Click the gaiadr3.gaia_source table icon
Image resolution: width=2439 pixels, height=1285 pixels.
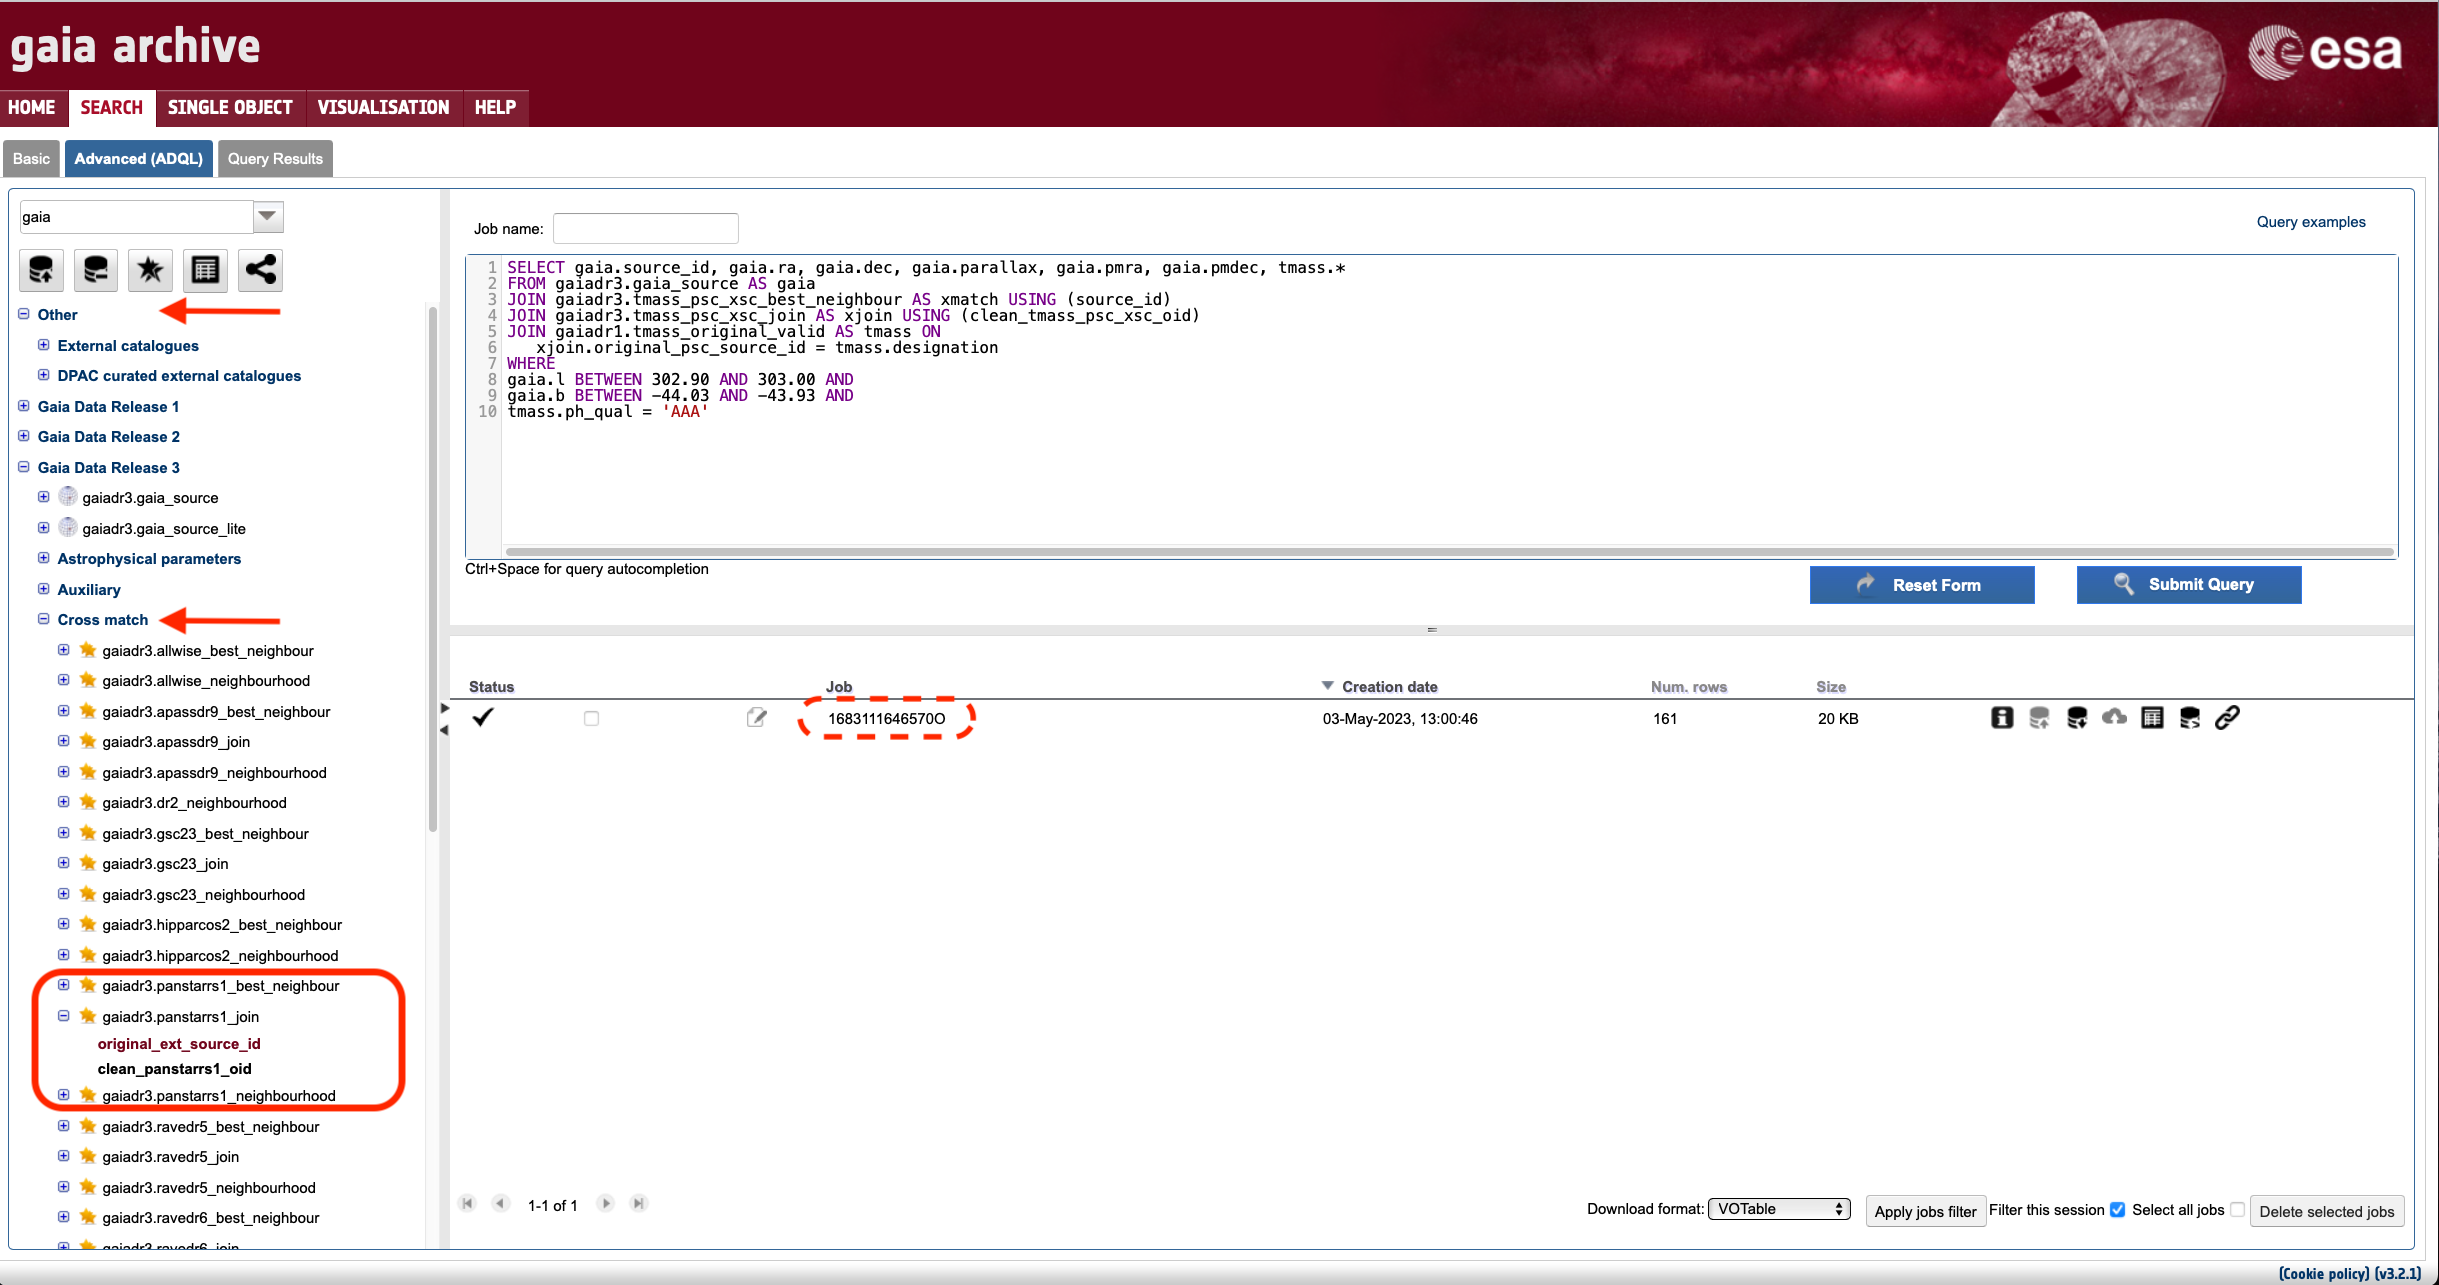point(68,496)
